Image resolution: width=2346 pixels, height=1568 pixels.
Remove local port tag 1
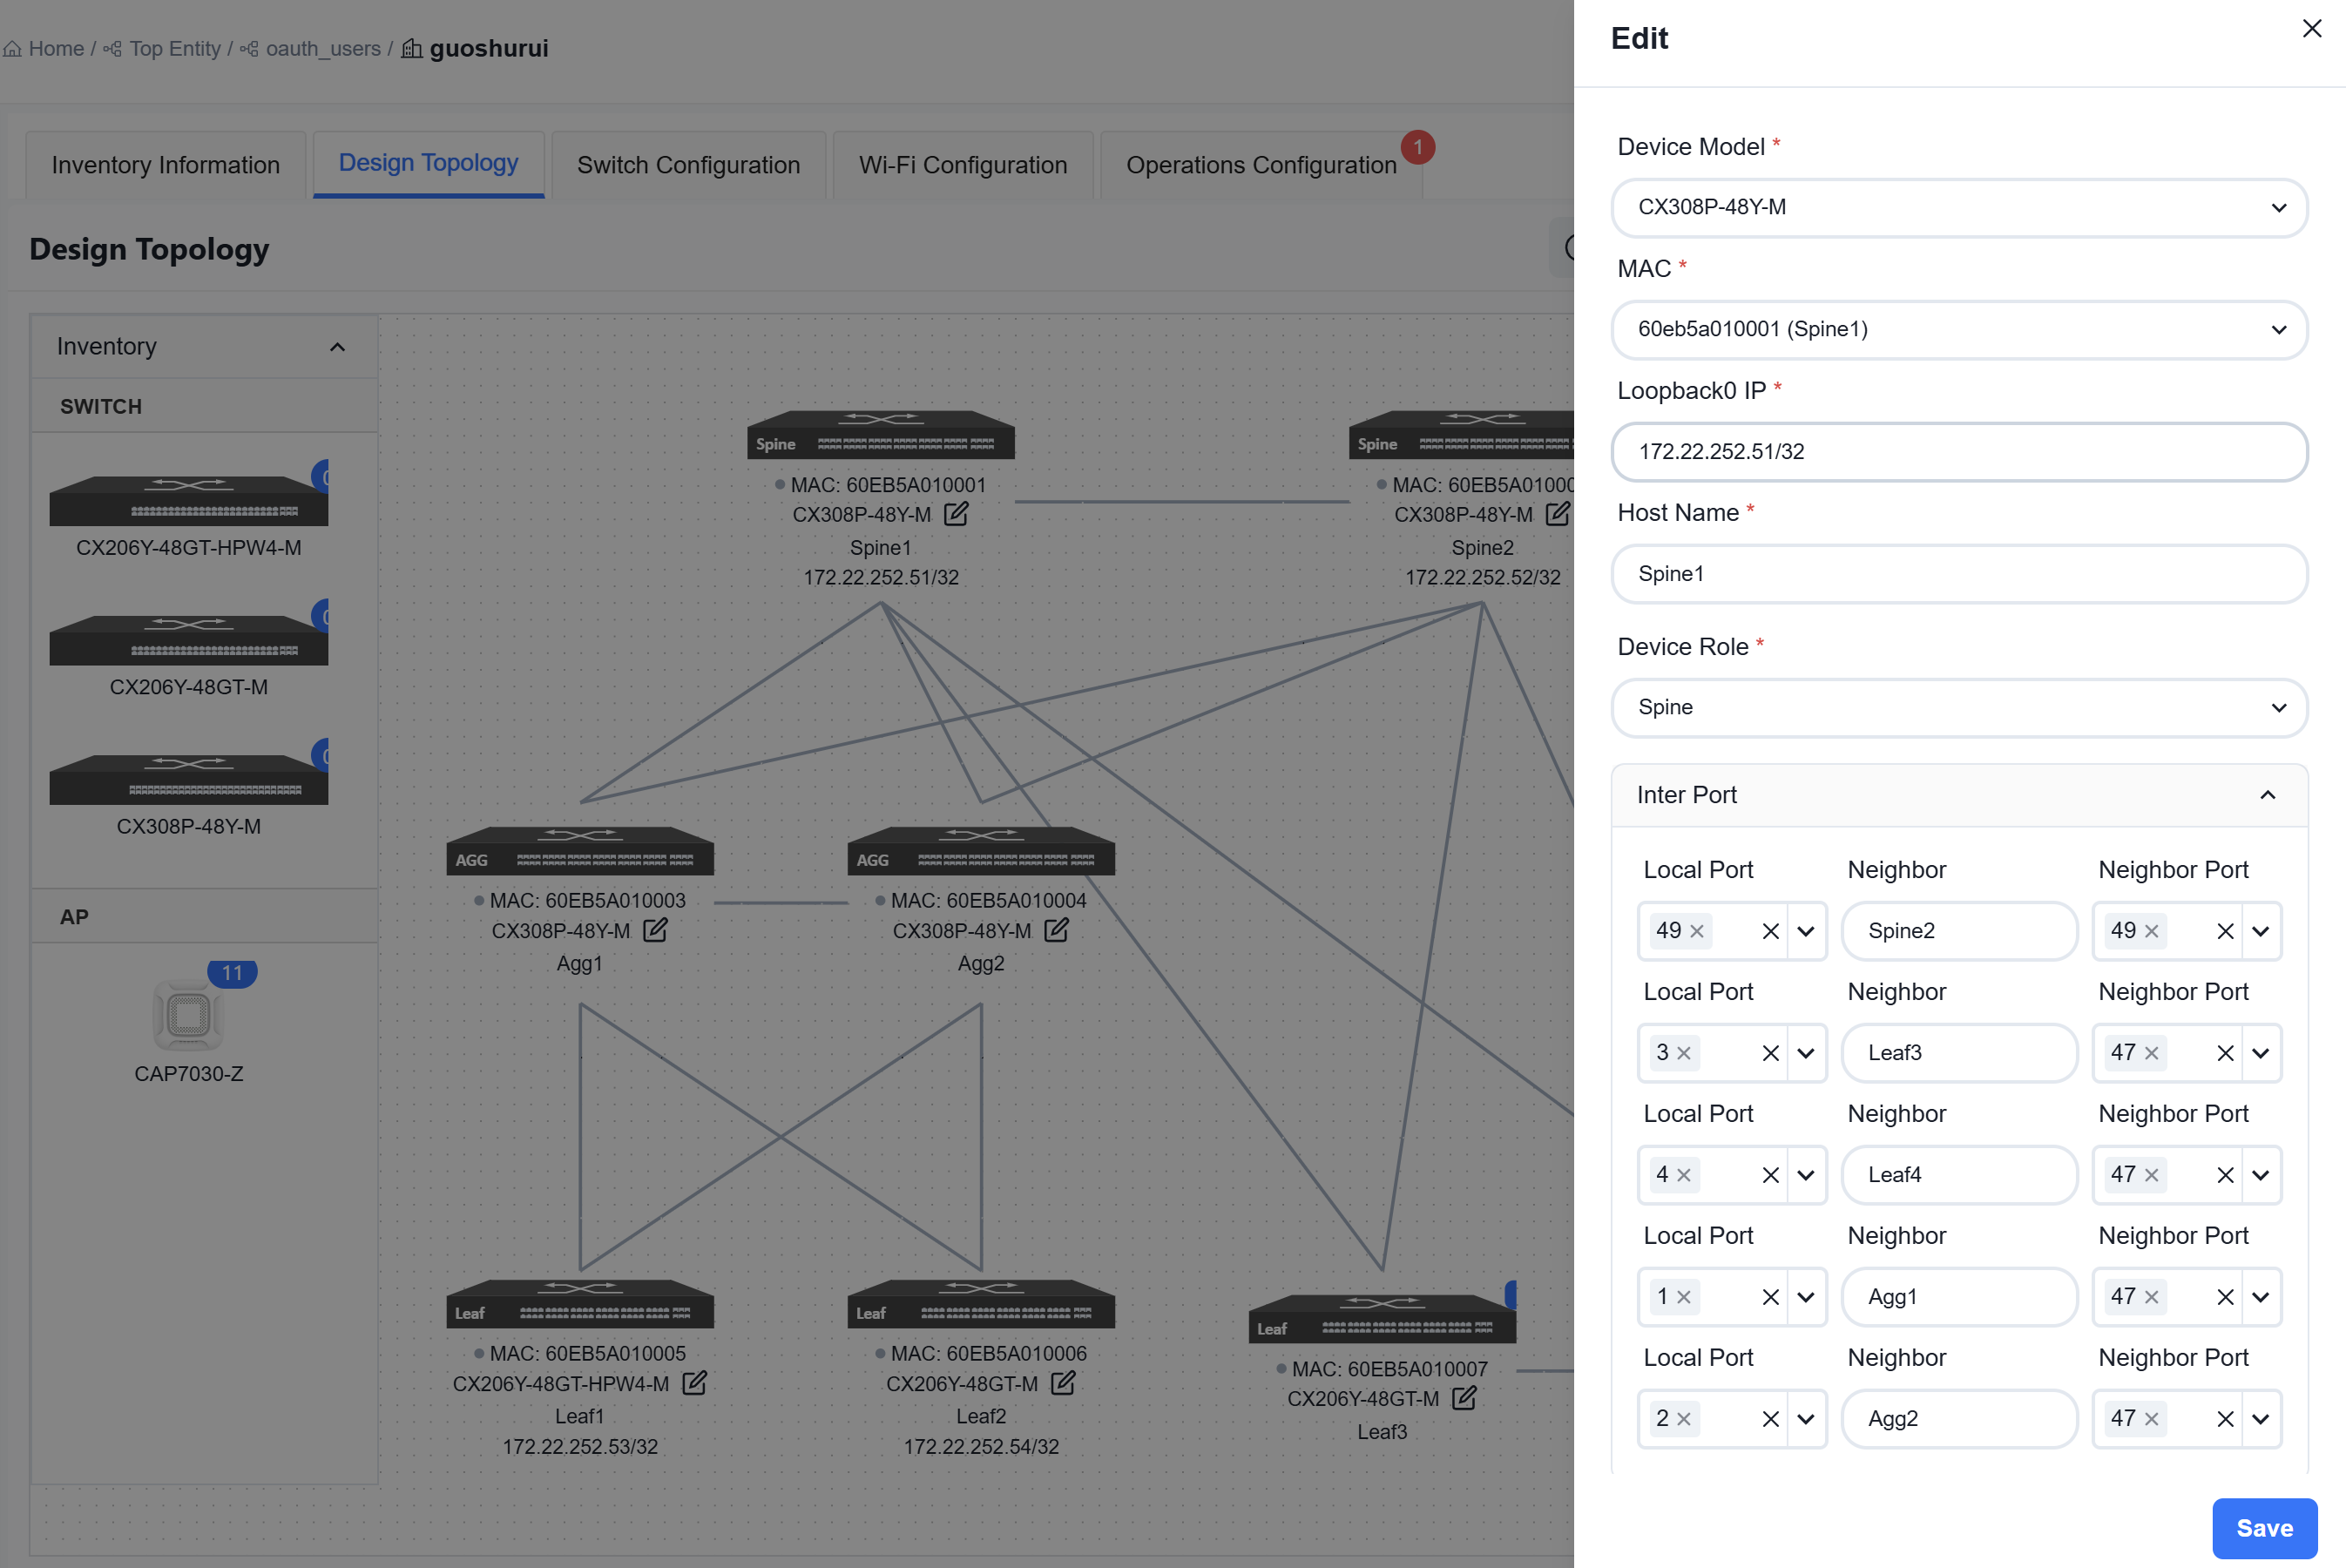pyautogui.click(x=1683, y=1298)
